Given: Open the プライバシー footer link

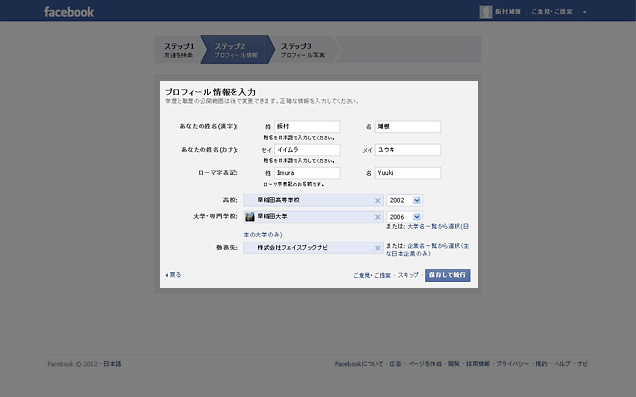Looking at the screenshot, I should 512,364.
